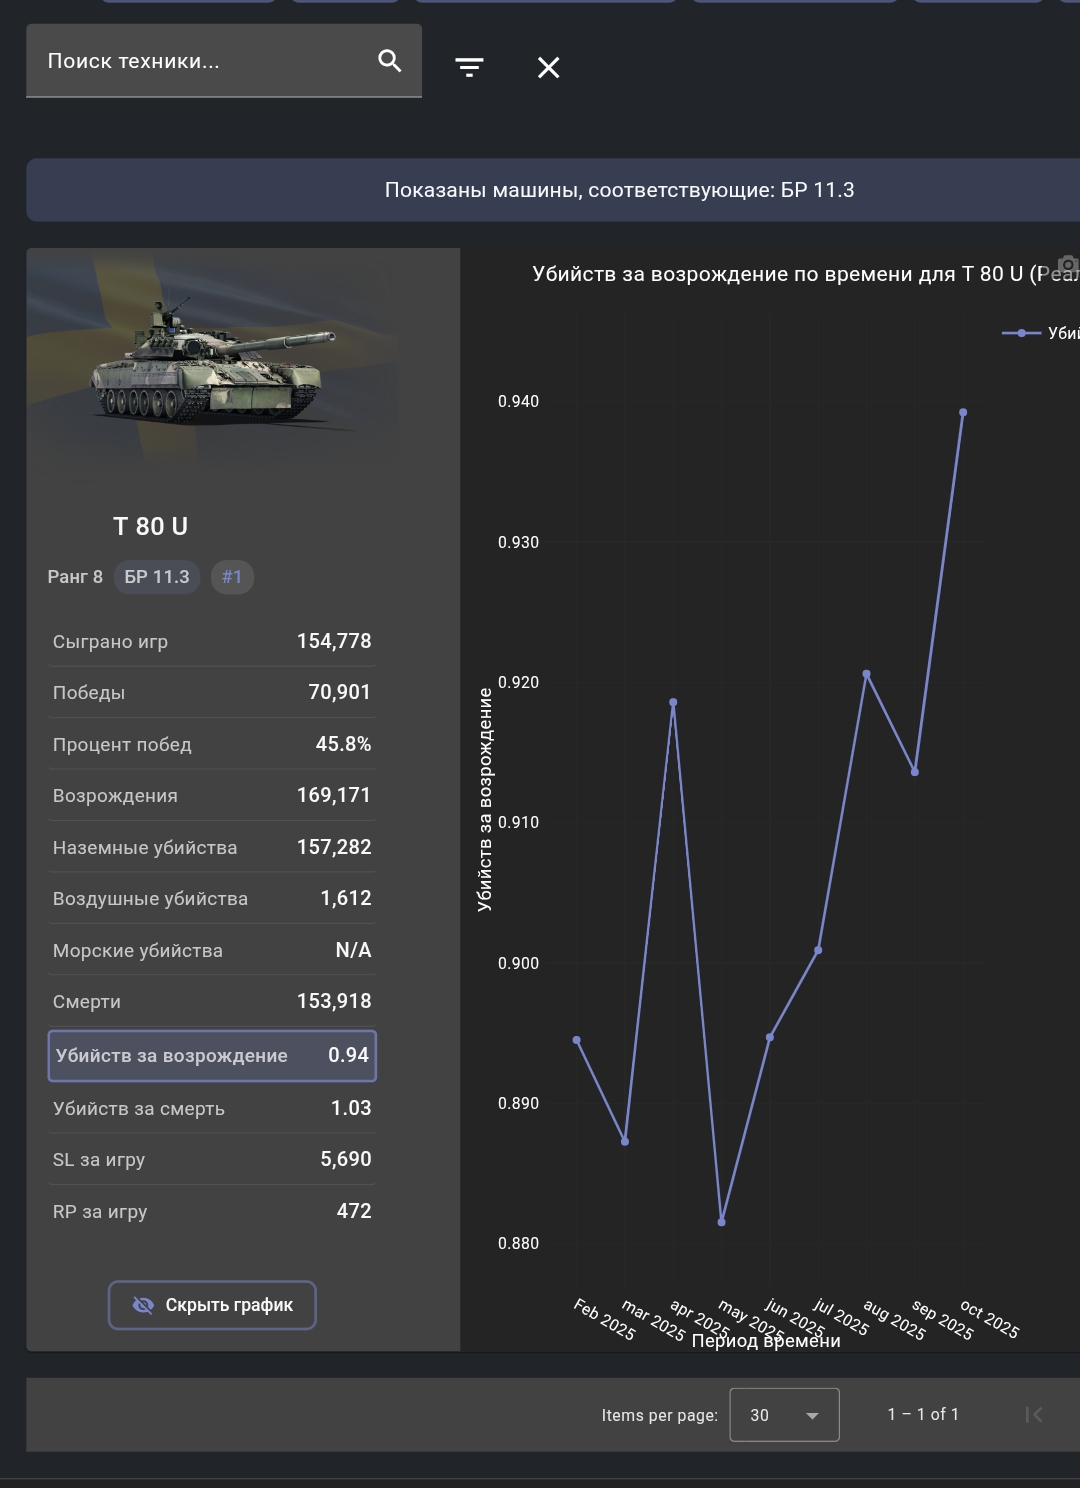Open the Items per page dropdown

pyautogui.click(x=784, y=1415)
